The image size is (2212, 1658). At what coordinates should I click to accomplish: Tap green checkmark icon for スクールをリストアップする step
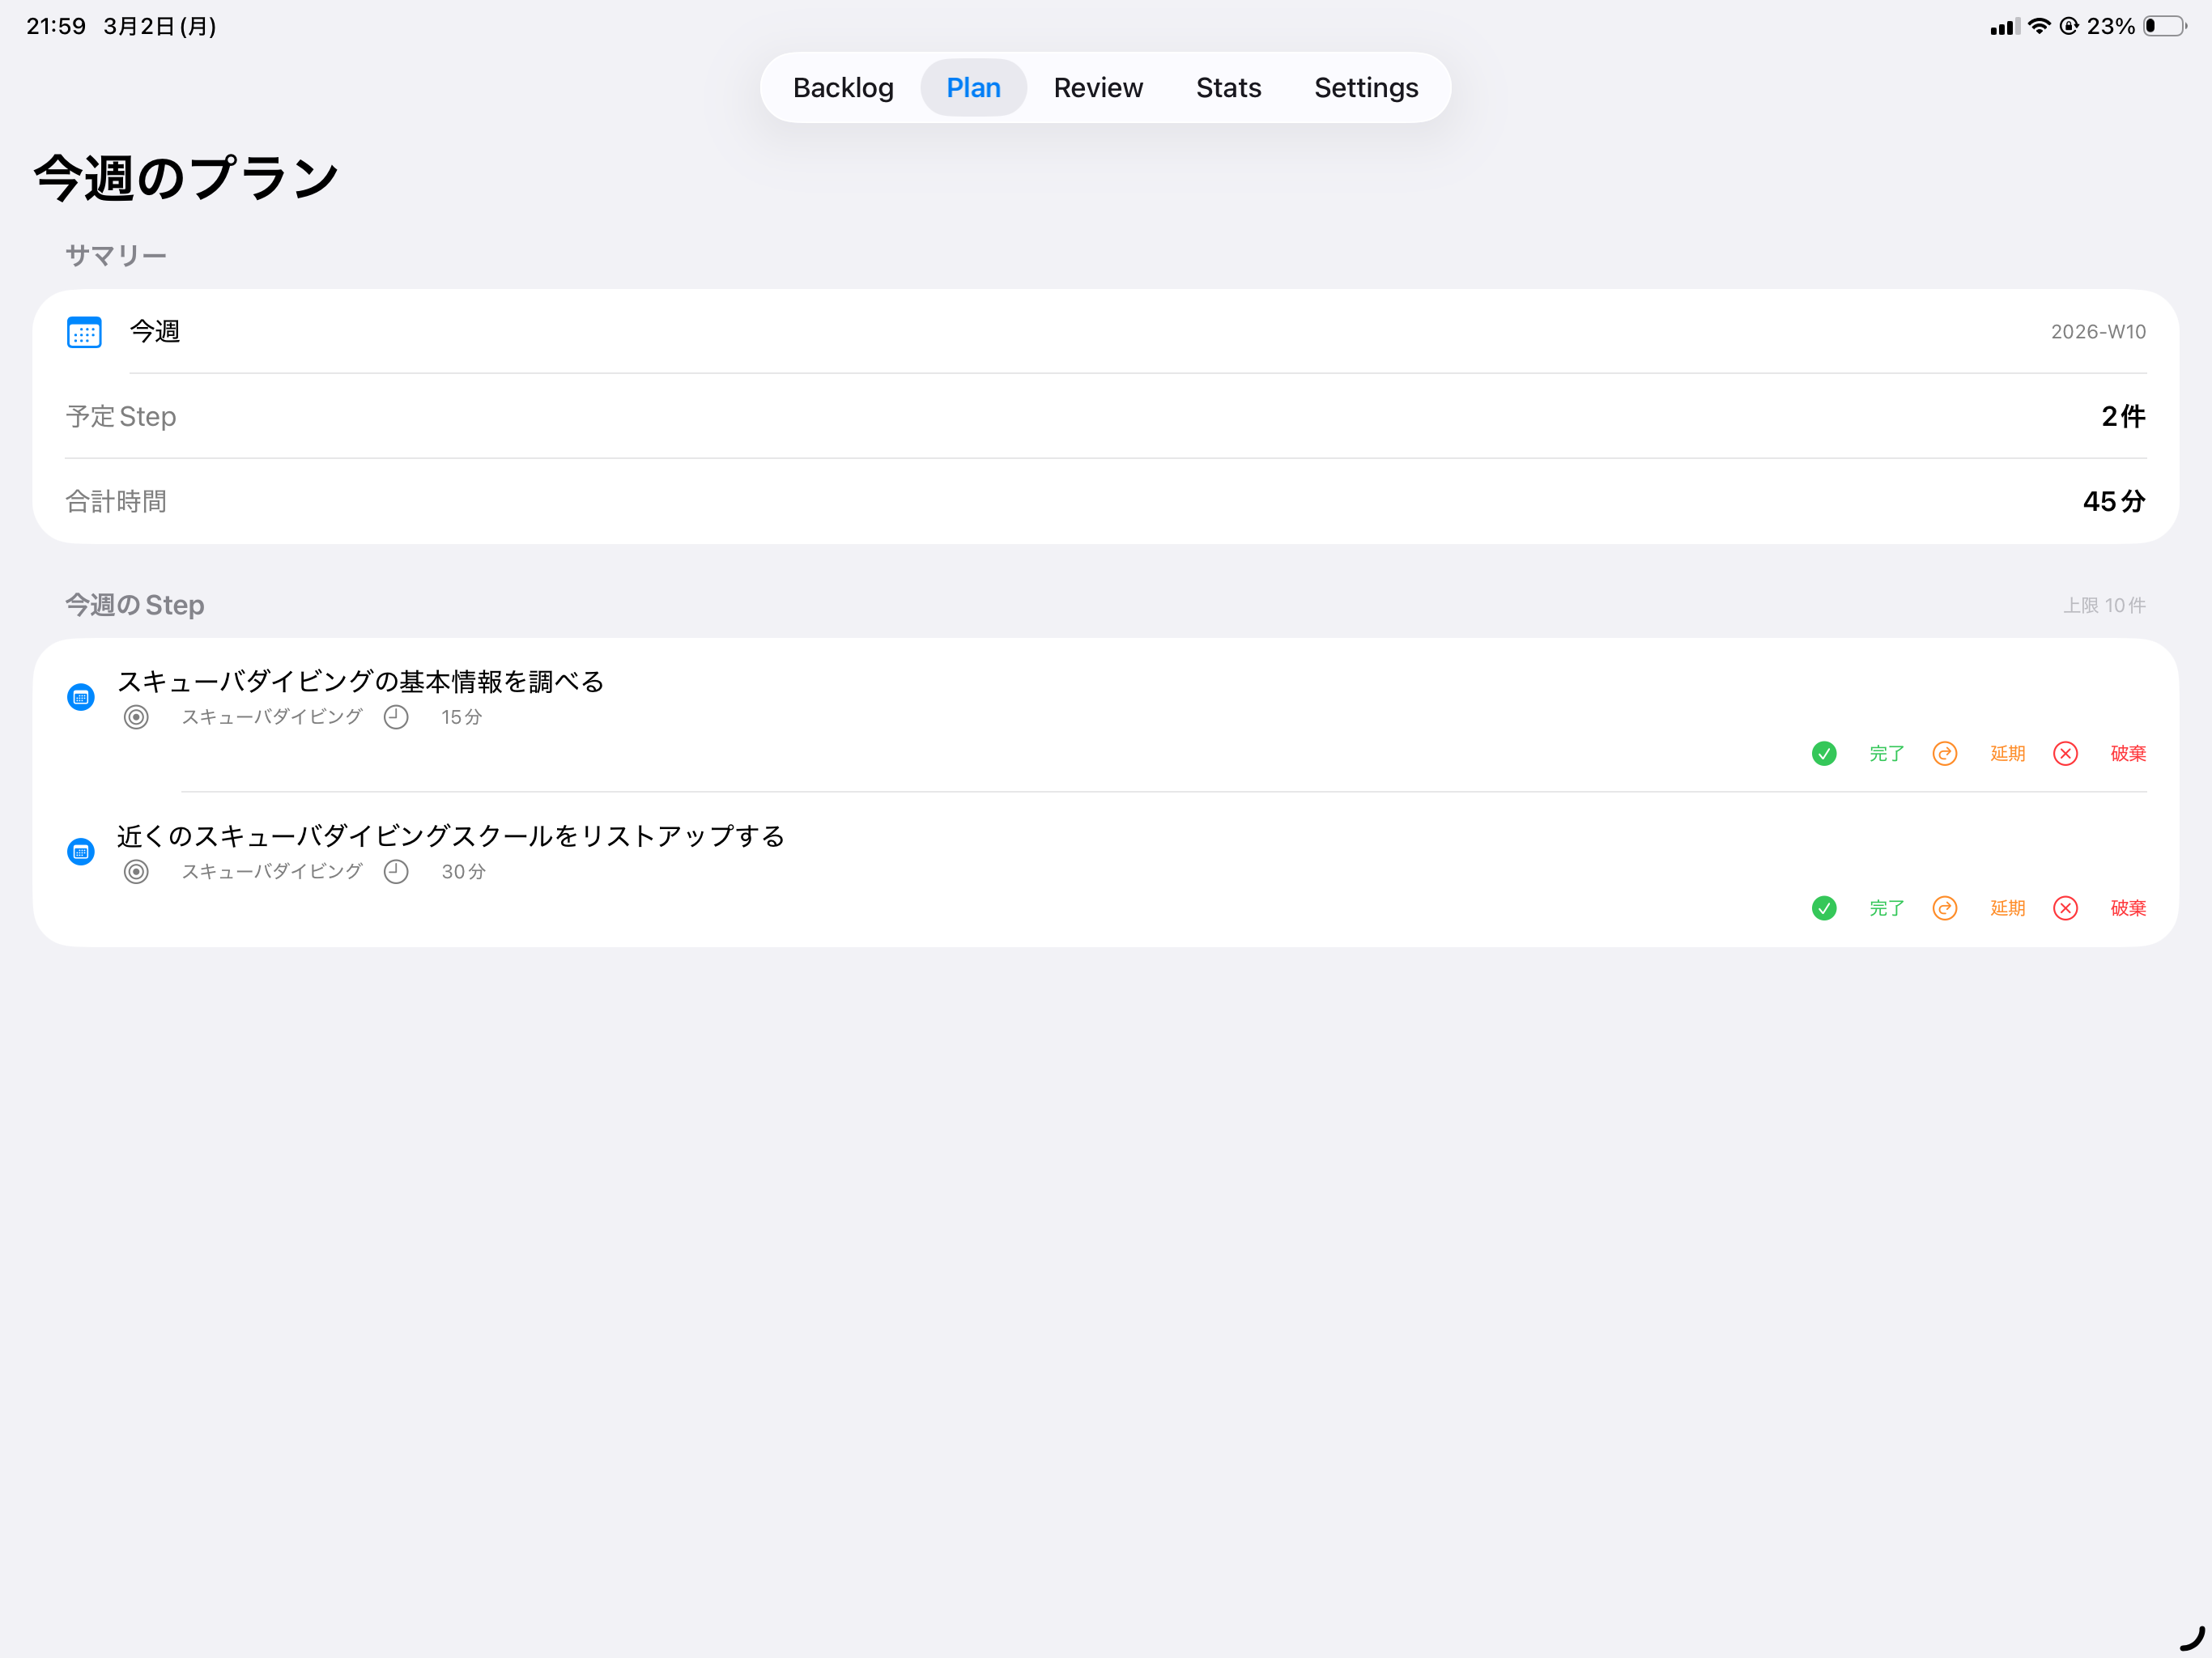(x=1824, y=908)
